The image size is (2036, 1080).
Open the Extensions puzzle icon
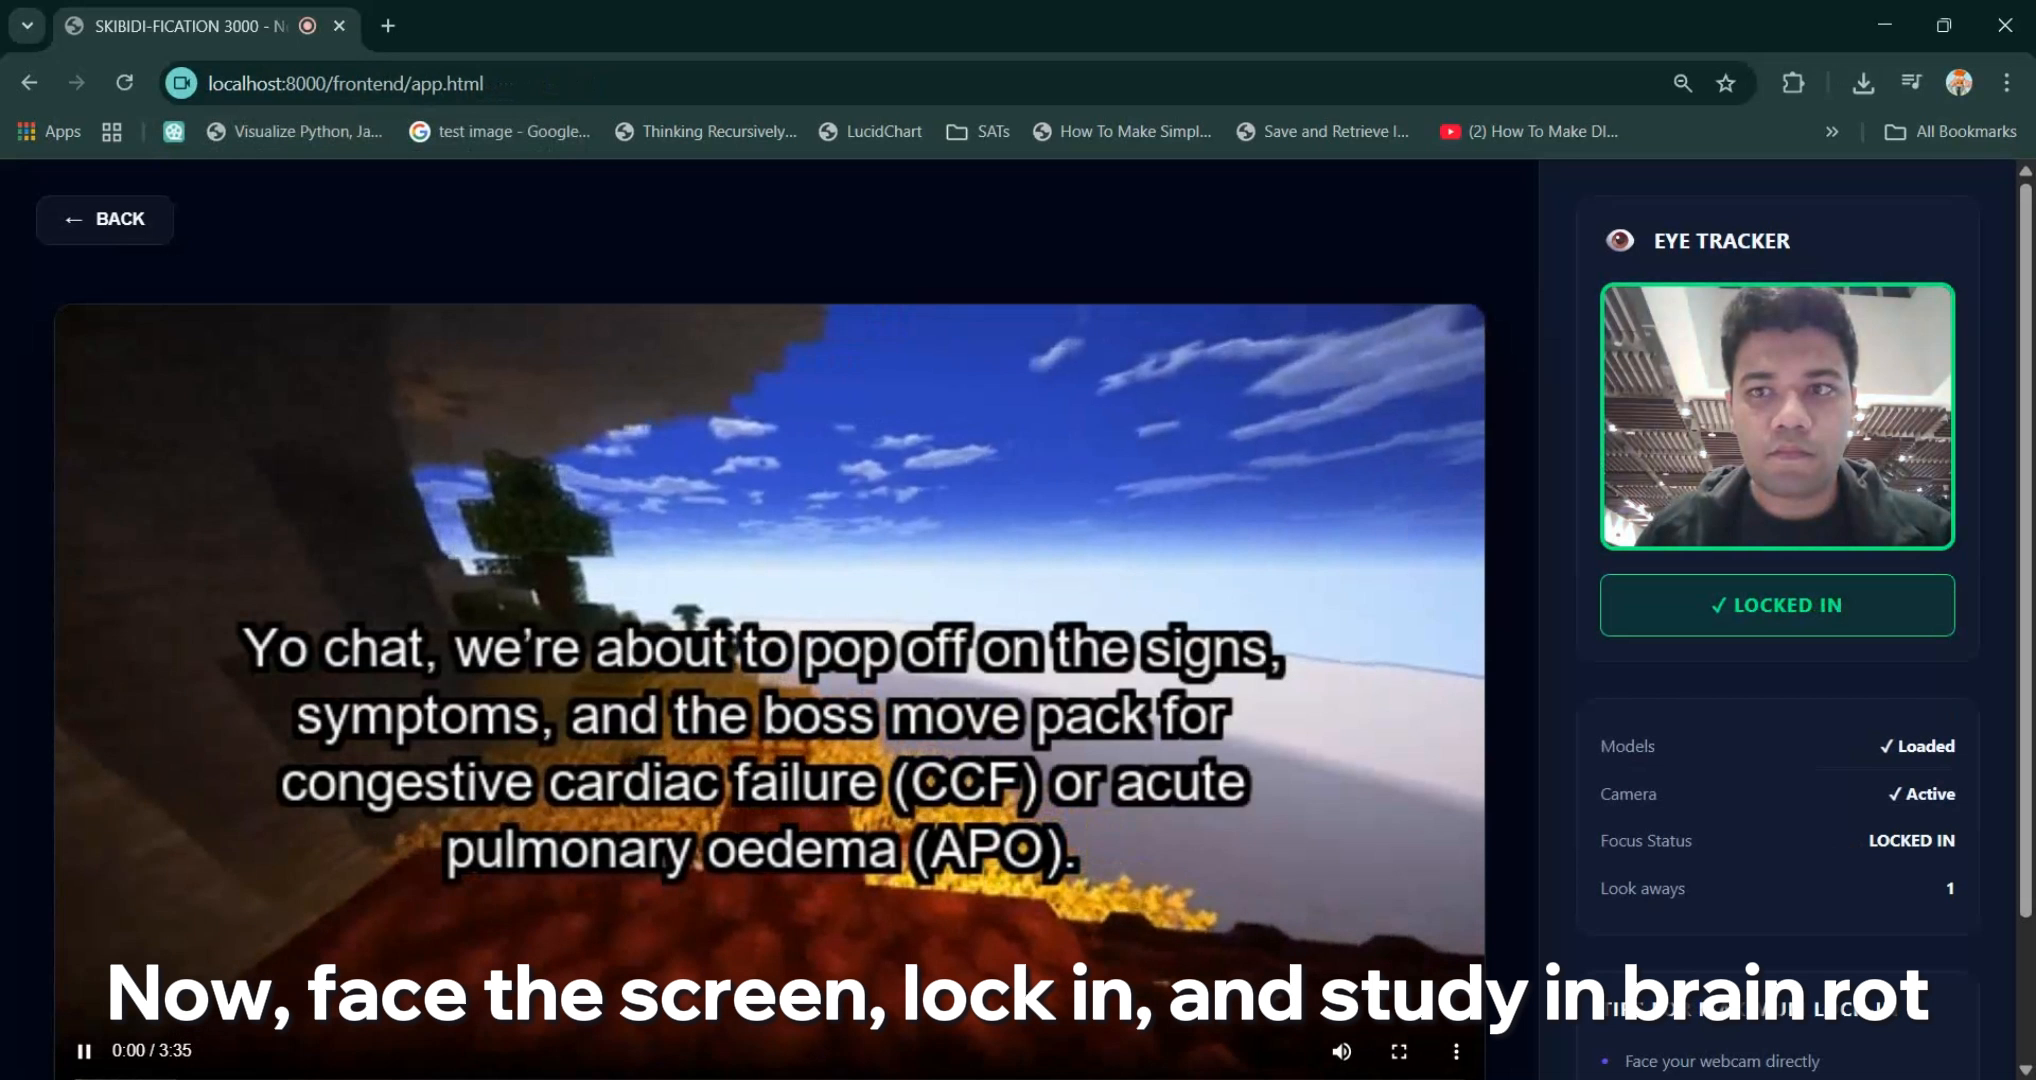tap(1793, 83)
